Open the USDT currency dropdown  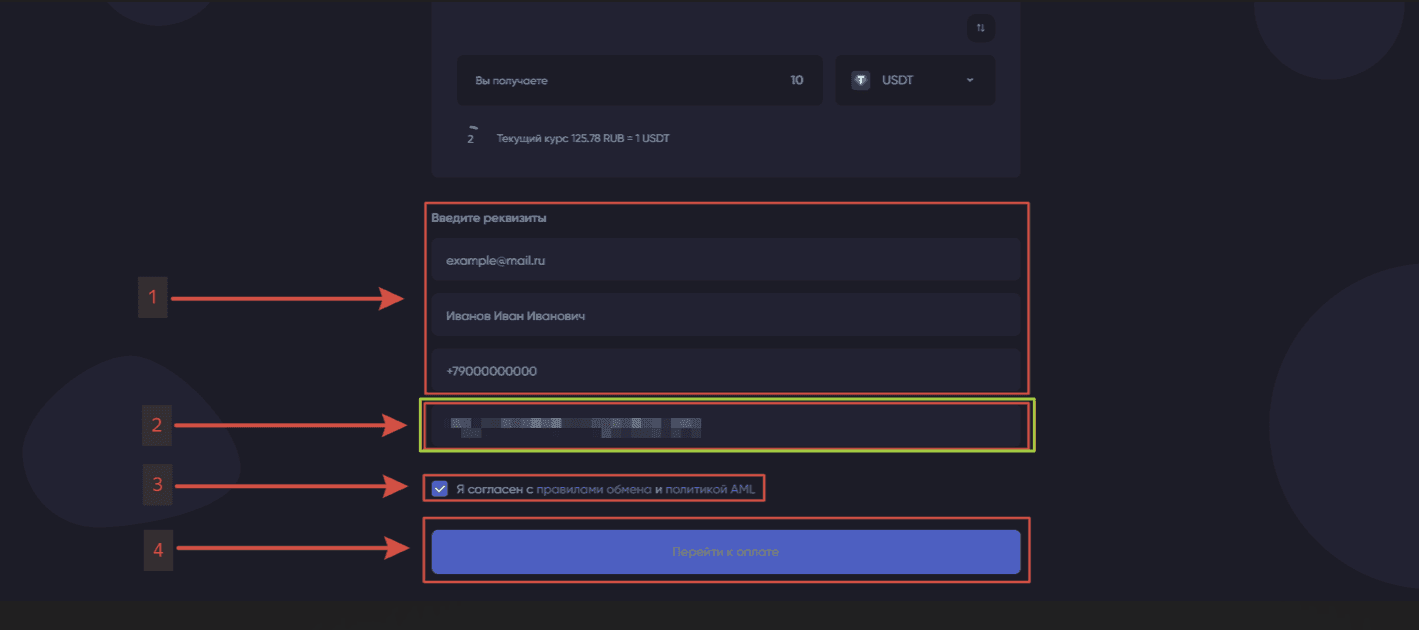[x=915, y=80]
